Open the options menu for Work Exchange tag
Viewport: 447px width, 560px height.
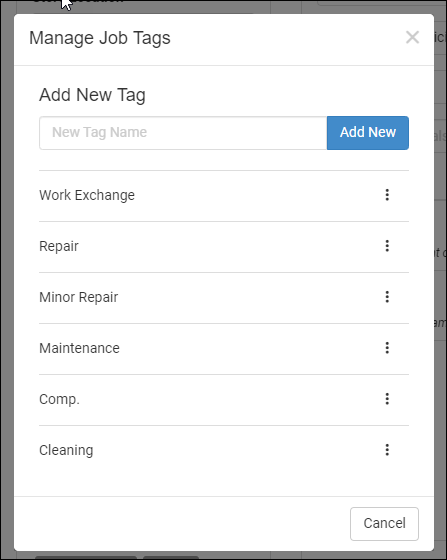[387, 195]
